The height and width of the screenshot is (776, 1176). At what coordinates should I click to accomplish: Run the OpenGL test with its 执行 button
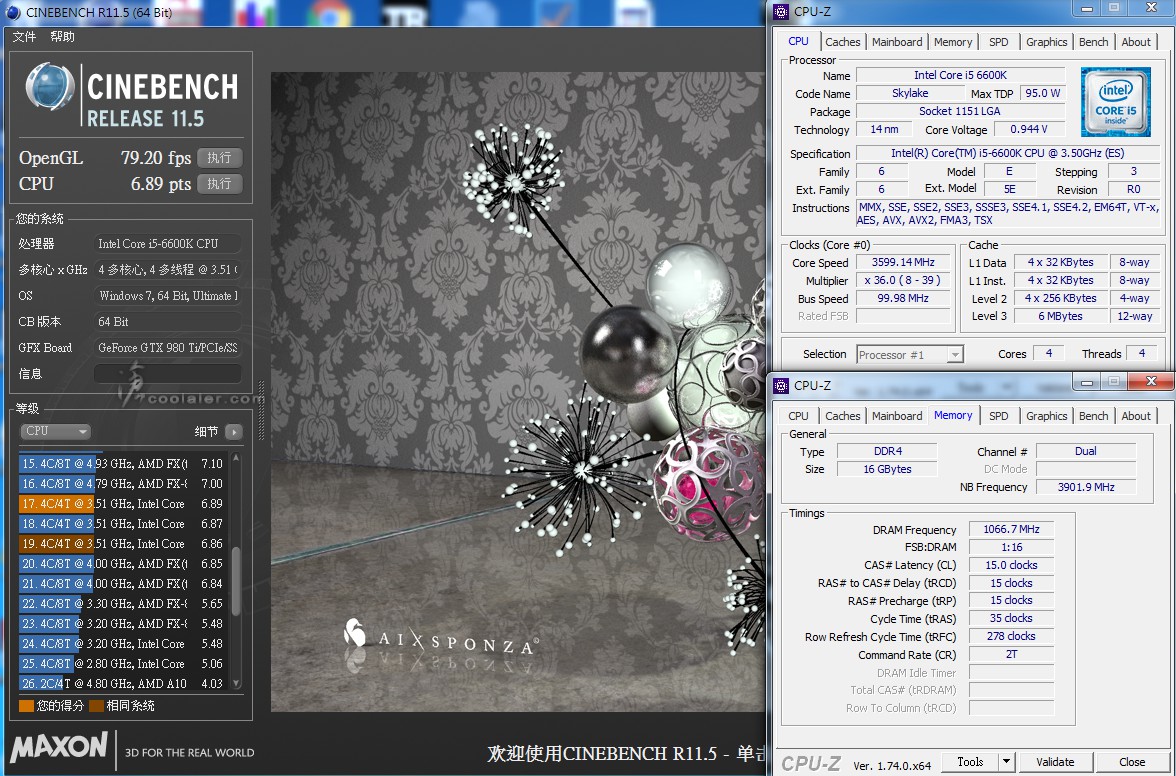point(220,158)
